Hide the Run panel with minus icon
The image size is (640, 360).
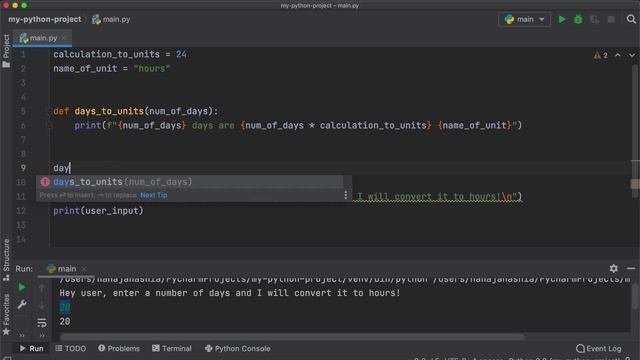631,268
